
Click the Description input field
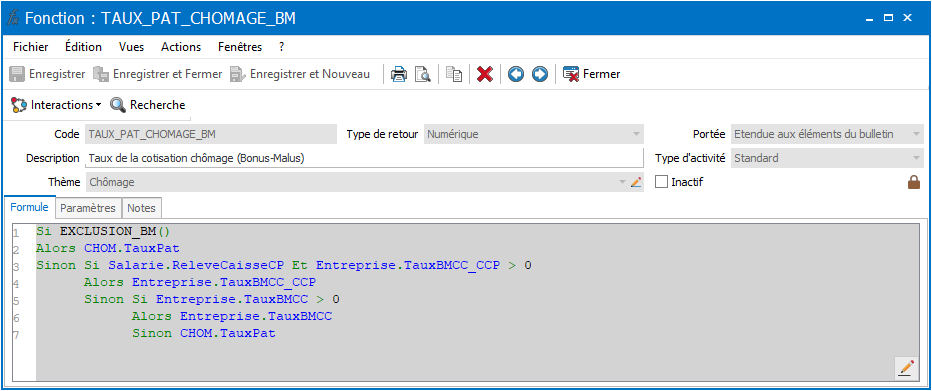[364, 158]
